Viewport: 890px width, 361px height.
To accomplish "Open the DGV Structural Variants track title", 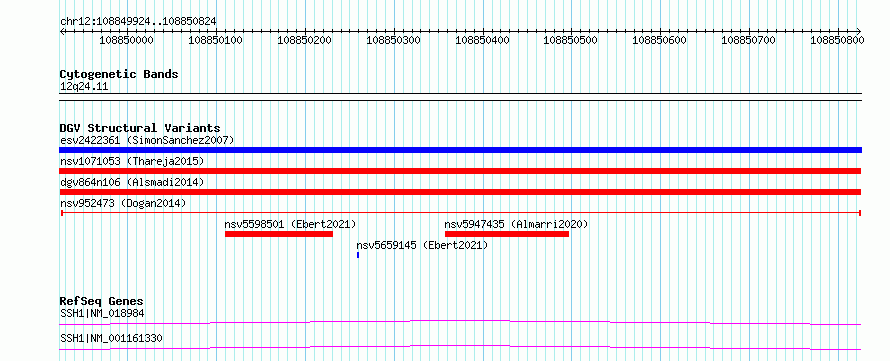I will pyautogui.click(x=140, y=128).
